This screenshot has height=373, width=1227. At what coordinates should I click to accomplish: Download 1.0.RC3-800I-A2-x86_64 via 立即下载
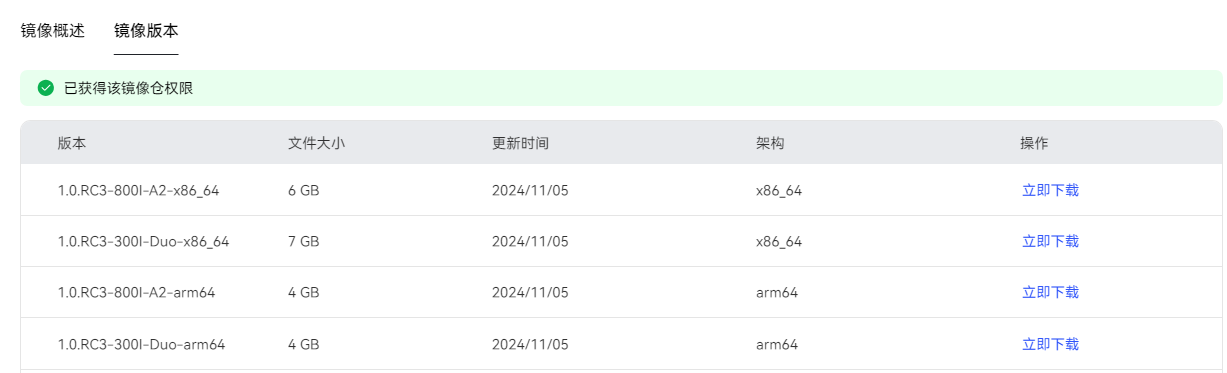point(1050,190)
